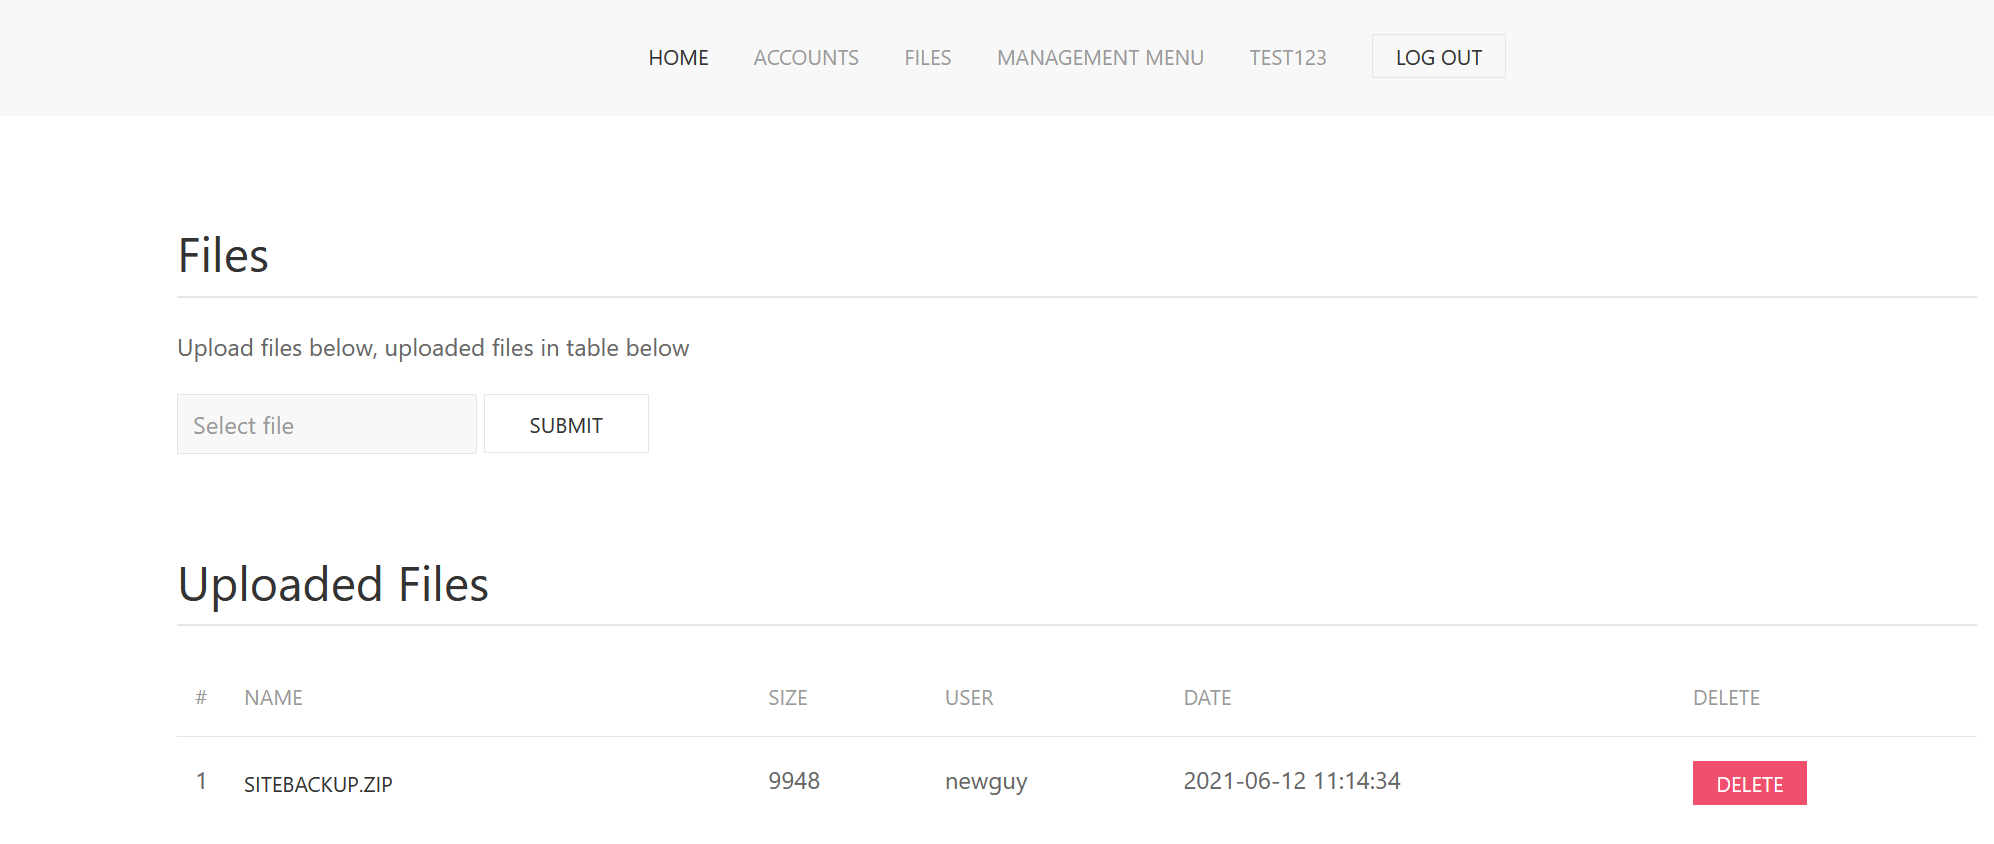Delete the SITEBACKUP.ZIP file
Viewport: 1994px width, 844px height.
point(1749,783)
